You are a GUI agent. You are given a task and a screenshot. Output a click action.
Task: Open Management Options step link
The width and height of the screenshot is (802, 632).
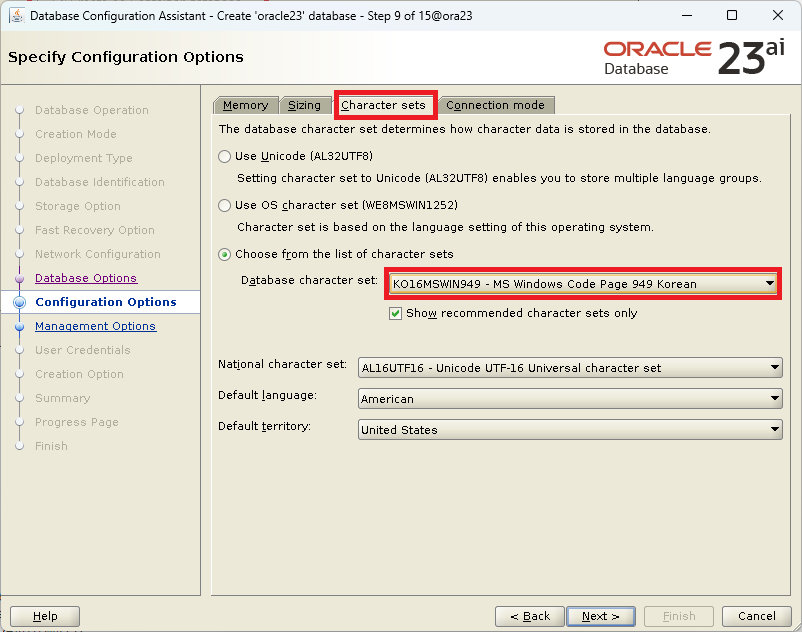point(95,326)
